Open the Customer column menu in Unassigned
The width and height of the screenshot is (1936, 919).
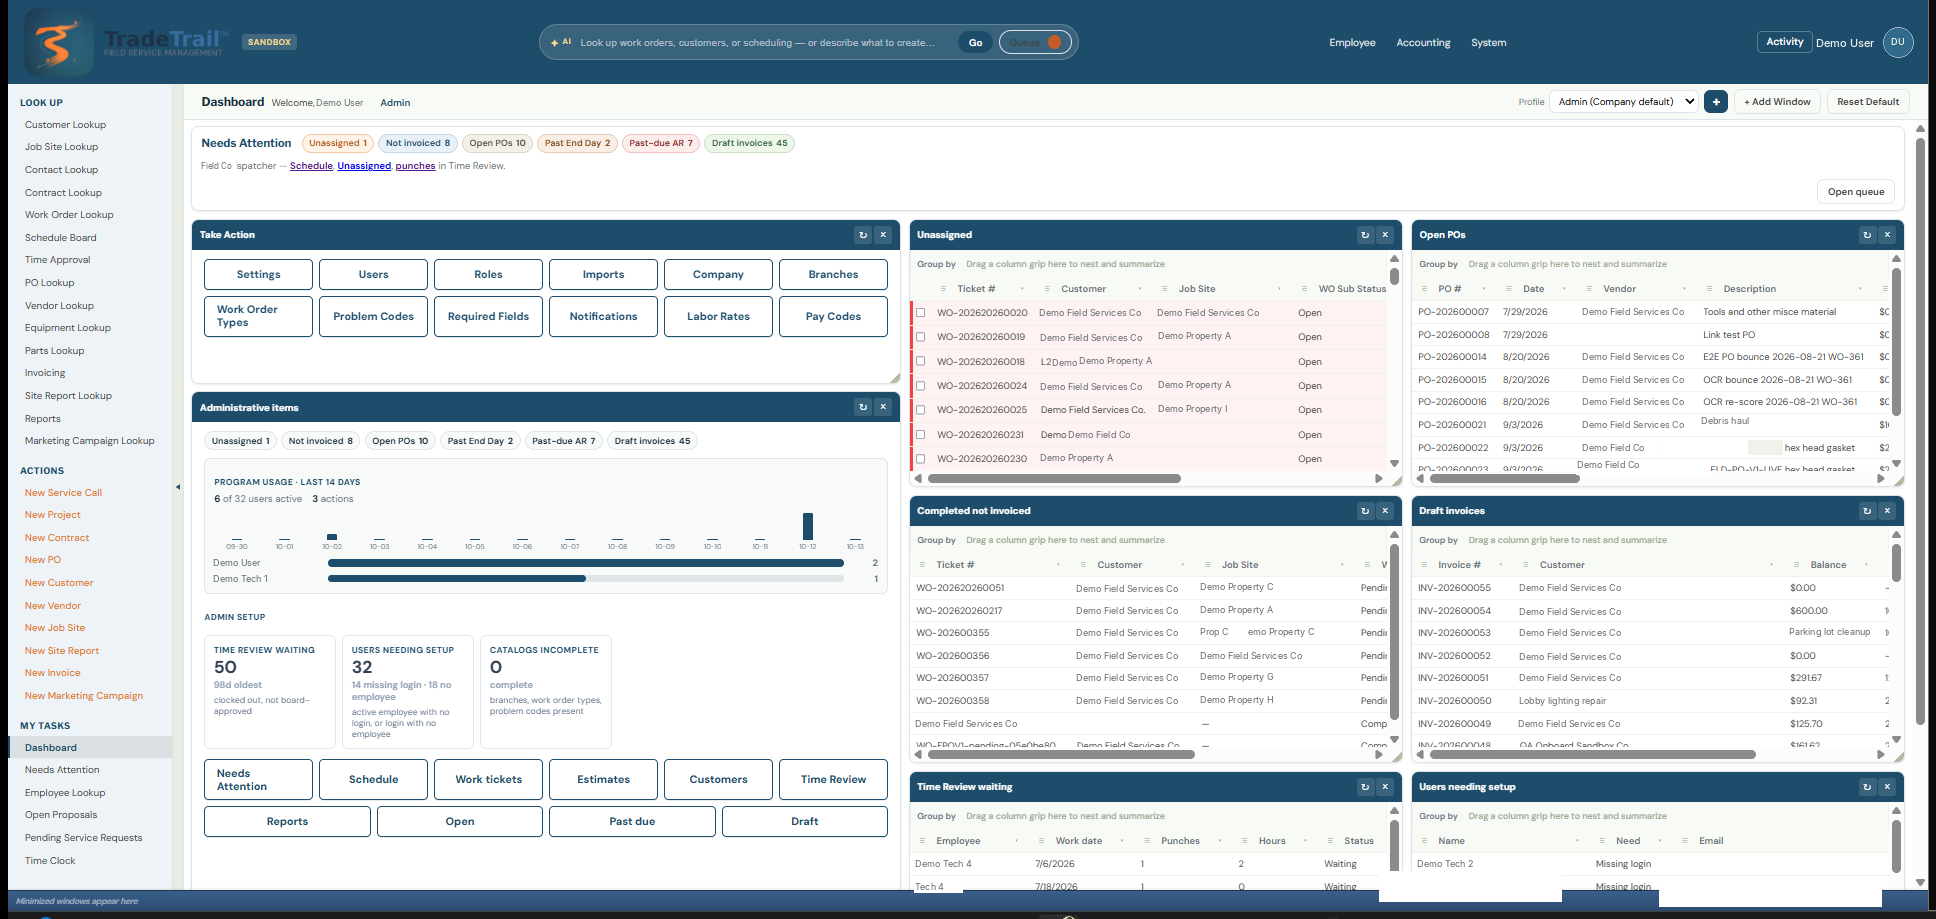tap(1140, 289)
